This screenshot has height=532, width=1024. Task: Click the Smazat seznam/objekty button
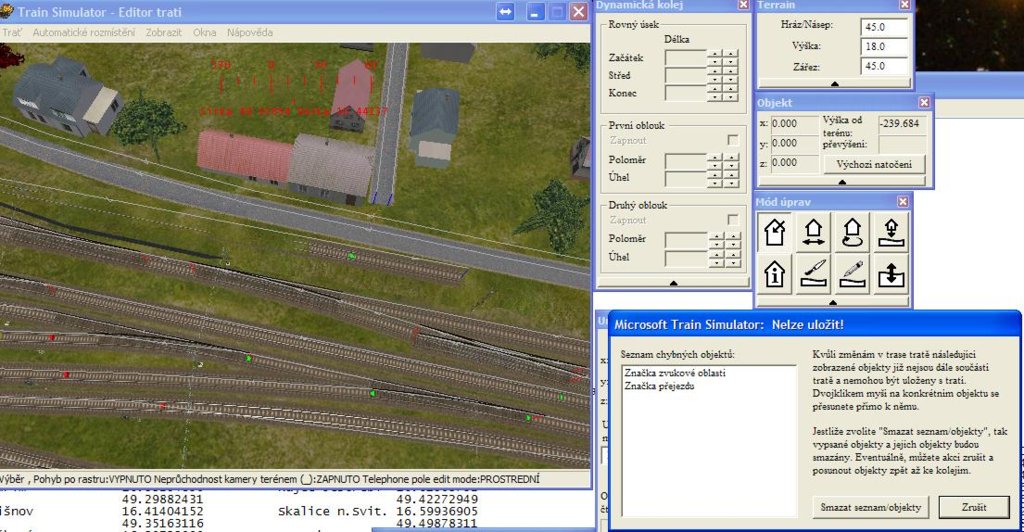871,507
